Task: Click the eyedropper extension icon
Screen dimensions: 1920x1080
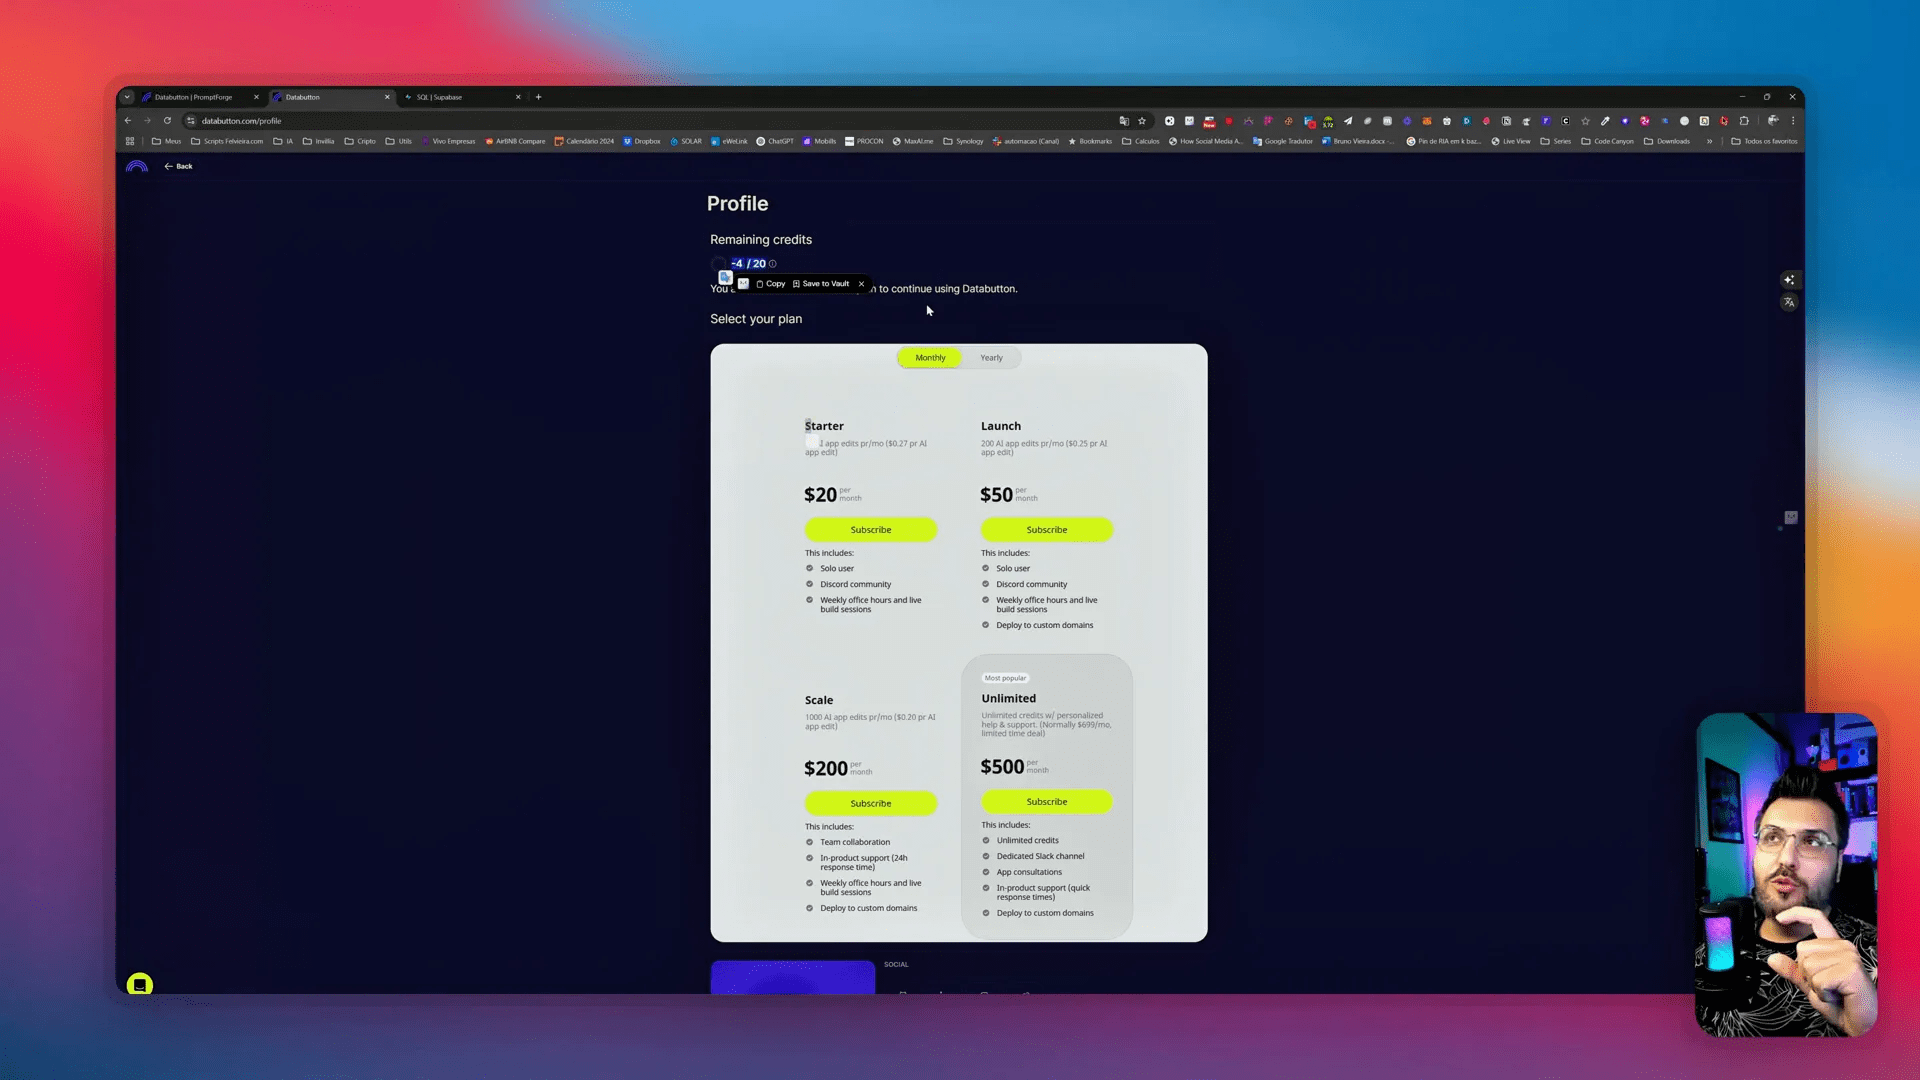Action: pos(1605,121)
